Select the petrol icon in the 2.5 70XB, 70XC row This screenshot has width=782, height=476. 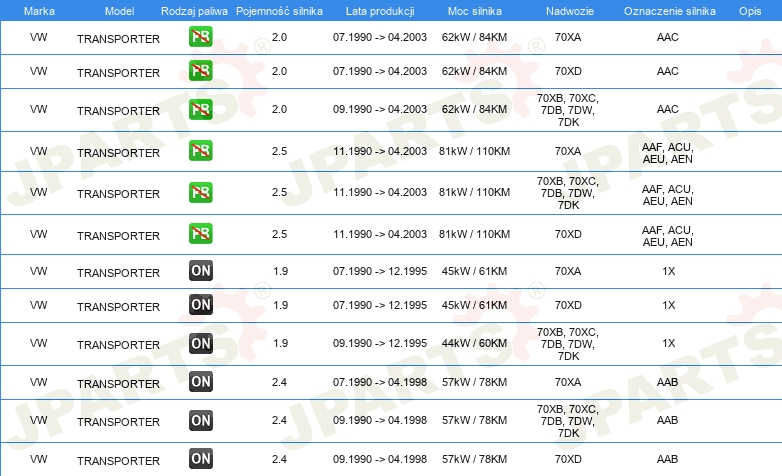tap(200, 192)
